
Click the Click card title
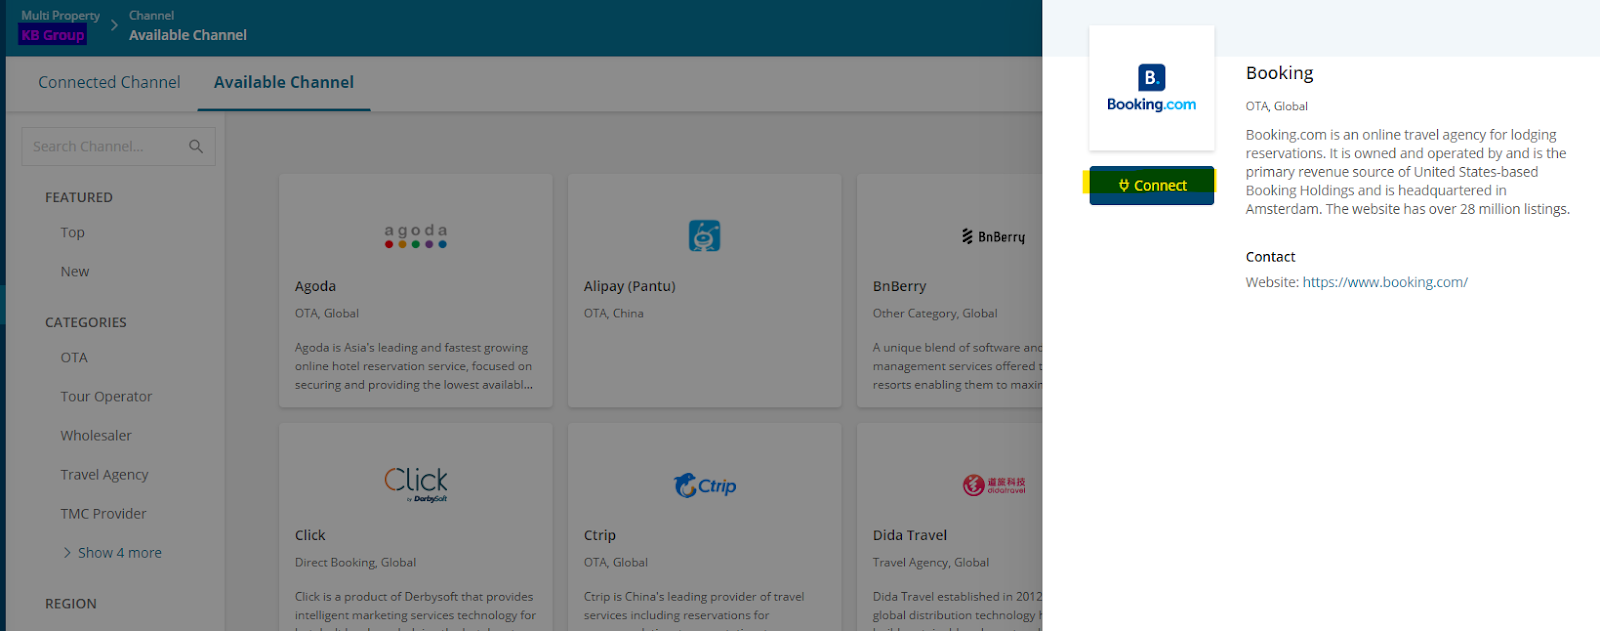tap(310, 535)
